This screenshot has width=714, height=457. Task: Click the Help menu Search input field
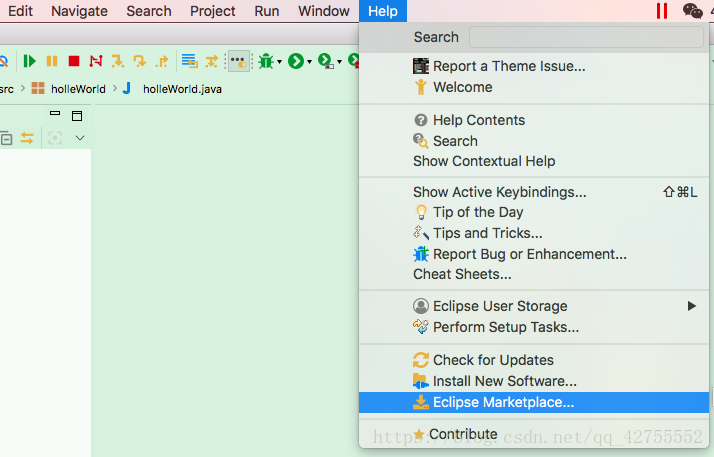pyautogui.click(x=586, y=37)
